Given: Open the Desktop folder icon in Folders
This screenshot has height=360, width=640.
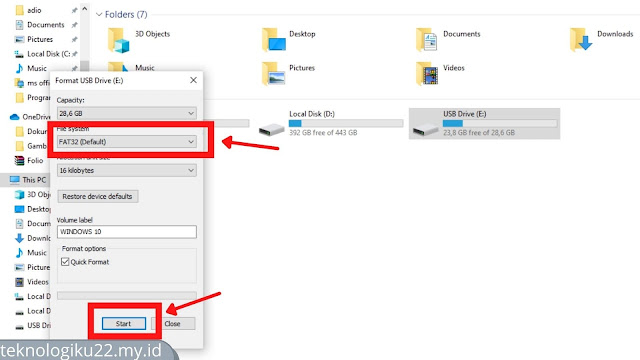Looking at the screenshot, I should pyautogui.click(x=273, y=40).
